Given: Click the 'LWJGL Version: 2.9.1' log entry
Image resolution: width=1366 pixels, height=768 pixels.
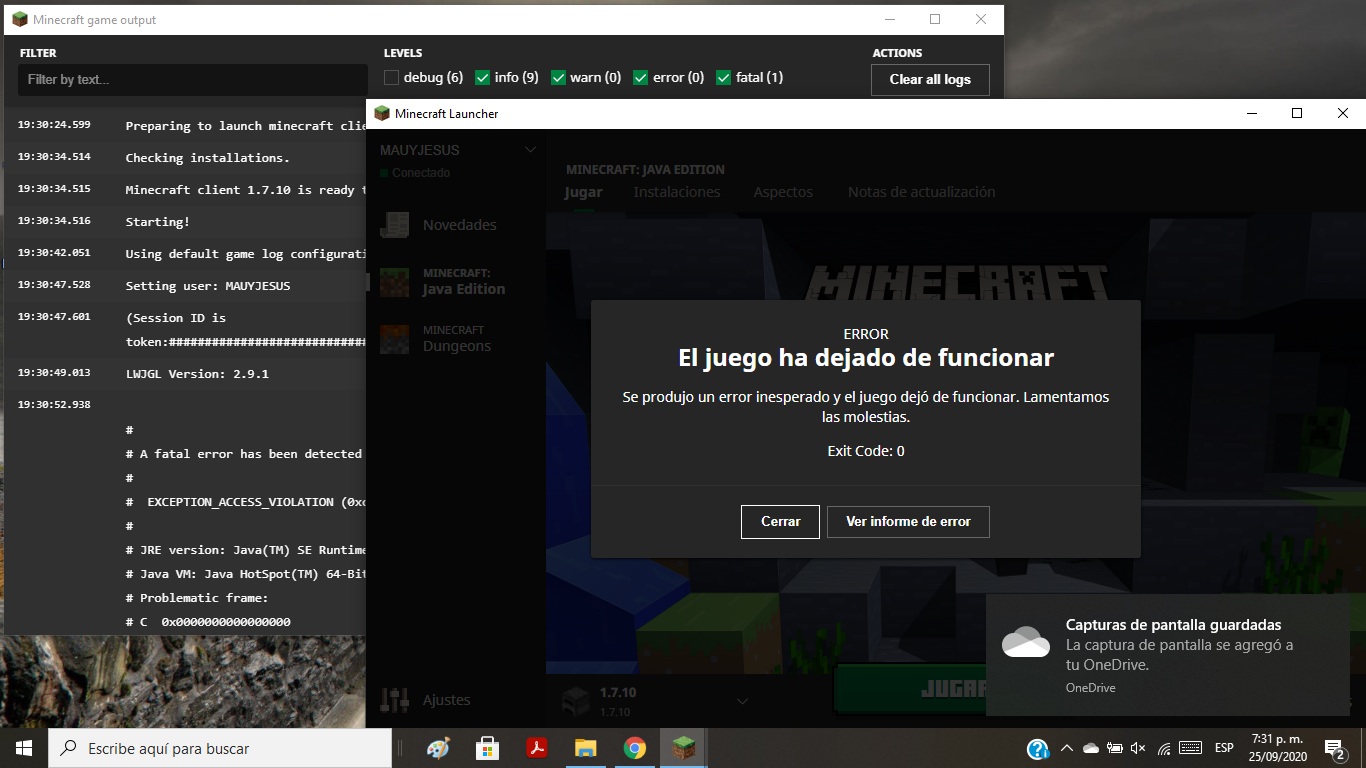Looking at the screenshot, I should click(x=197, y=374).
